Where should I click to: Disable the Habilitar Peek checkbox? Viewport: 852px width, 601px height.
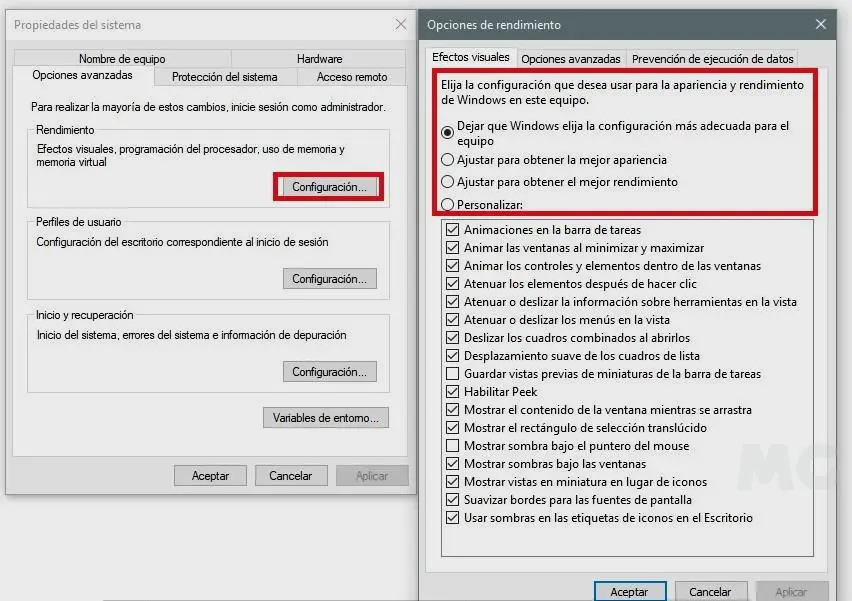[452, 391]
